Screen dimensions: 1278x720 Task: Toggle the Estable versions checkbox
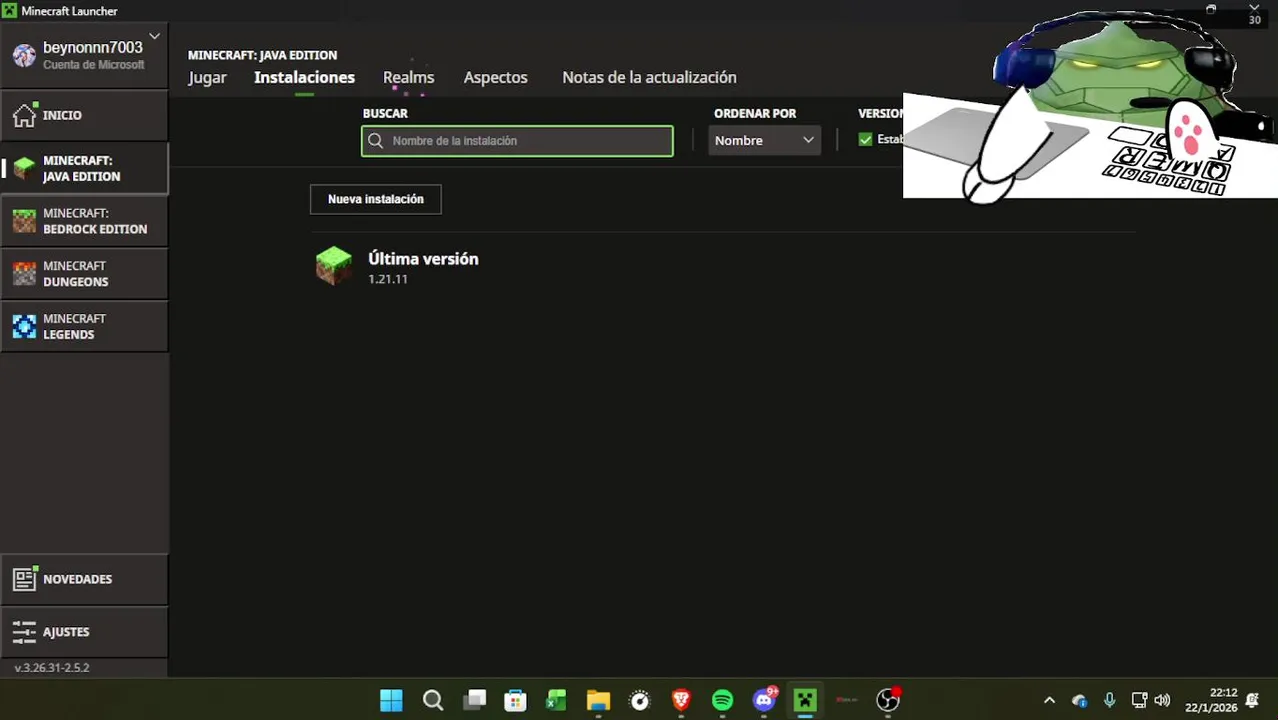[x=865, y=140]
